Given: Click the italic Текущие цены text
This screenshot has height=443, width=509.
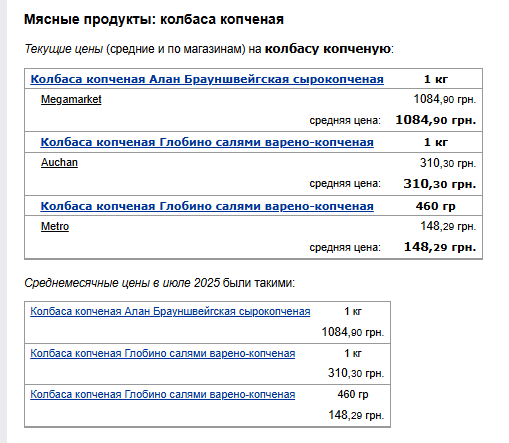Looking at the screenshot, I should (64, 49).
